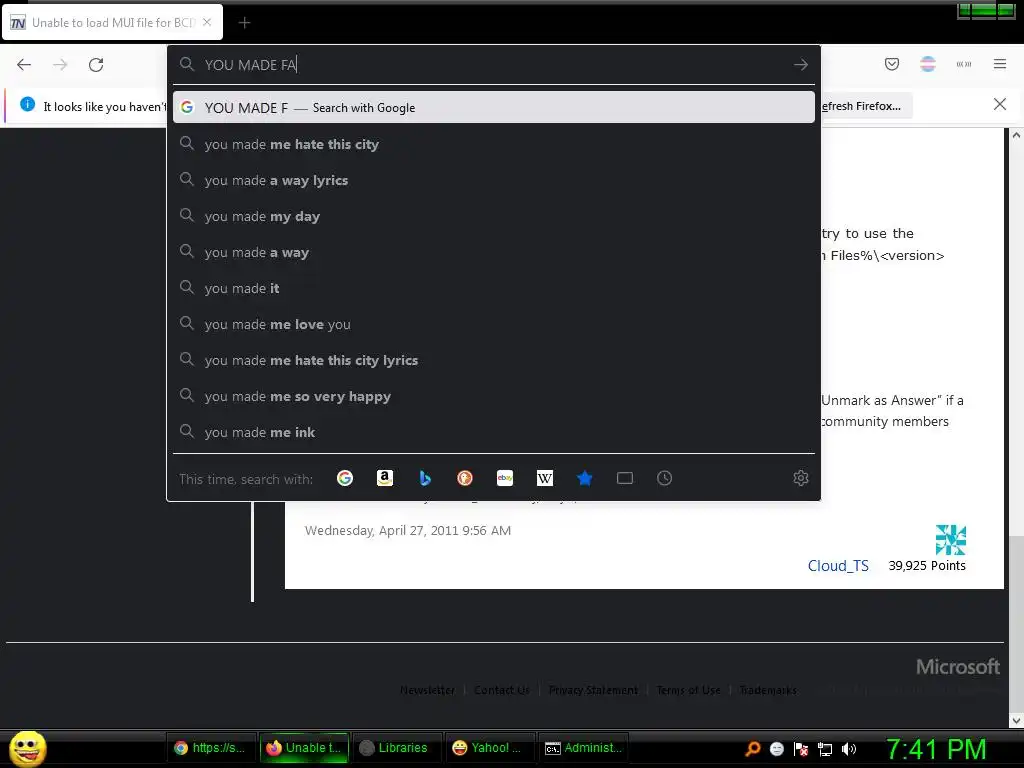Switch to Chrome 'https://s...' taskbar item
This screenshot has height=768, width=1024.
pyautogui.click(x=211, y=748)
